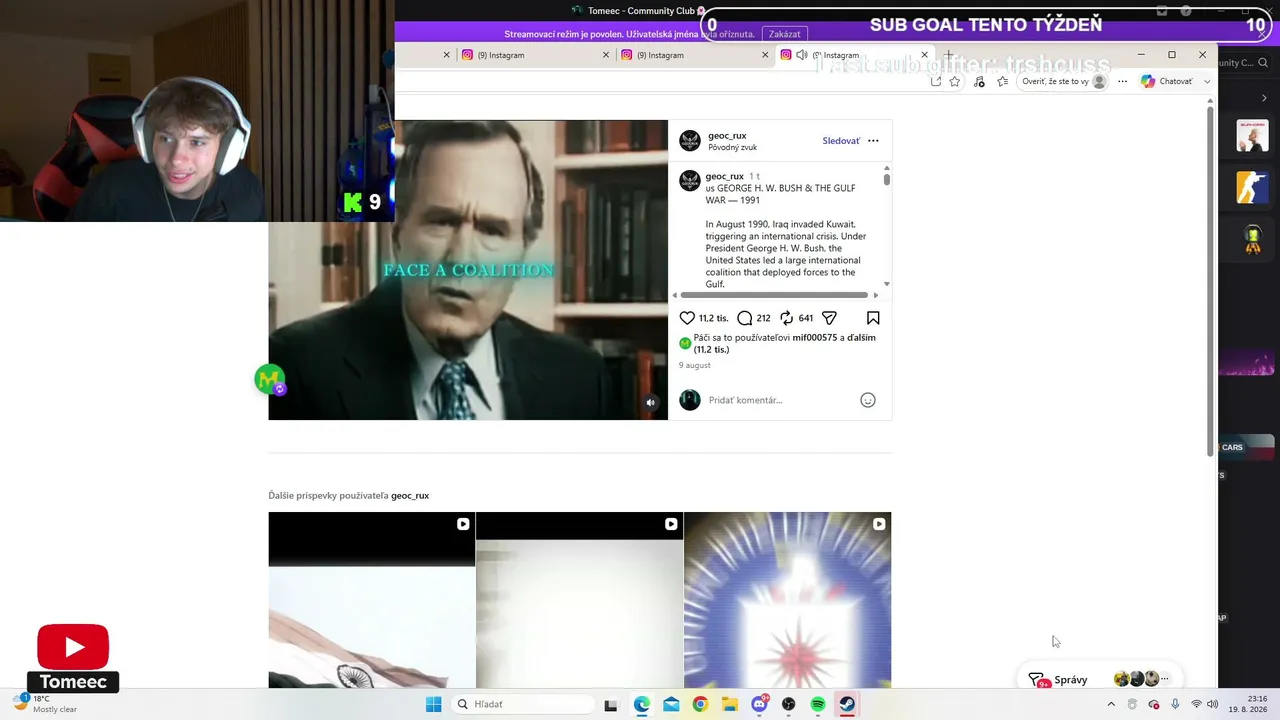Image resolution: width=1280 pixels, height=720 pixels.
Task: Repost the post using the repost icon
Action: 787,318
